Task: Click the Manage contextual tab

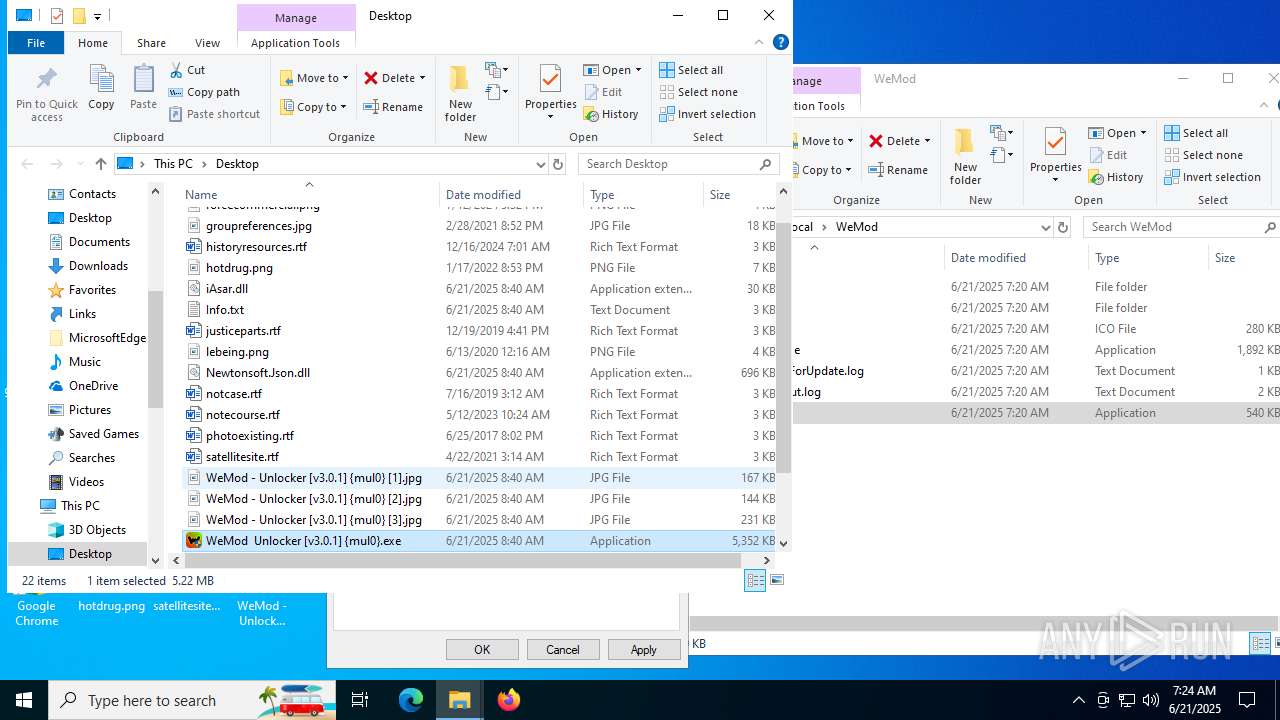Action: pos(296,17)
